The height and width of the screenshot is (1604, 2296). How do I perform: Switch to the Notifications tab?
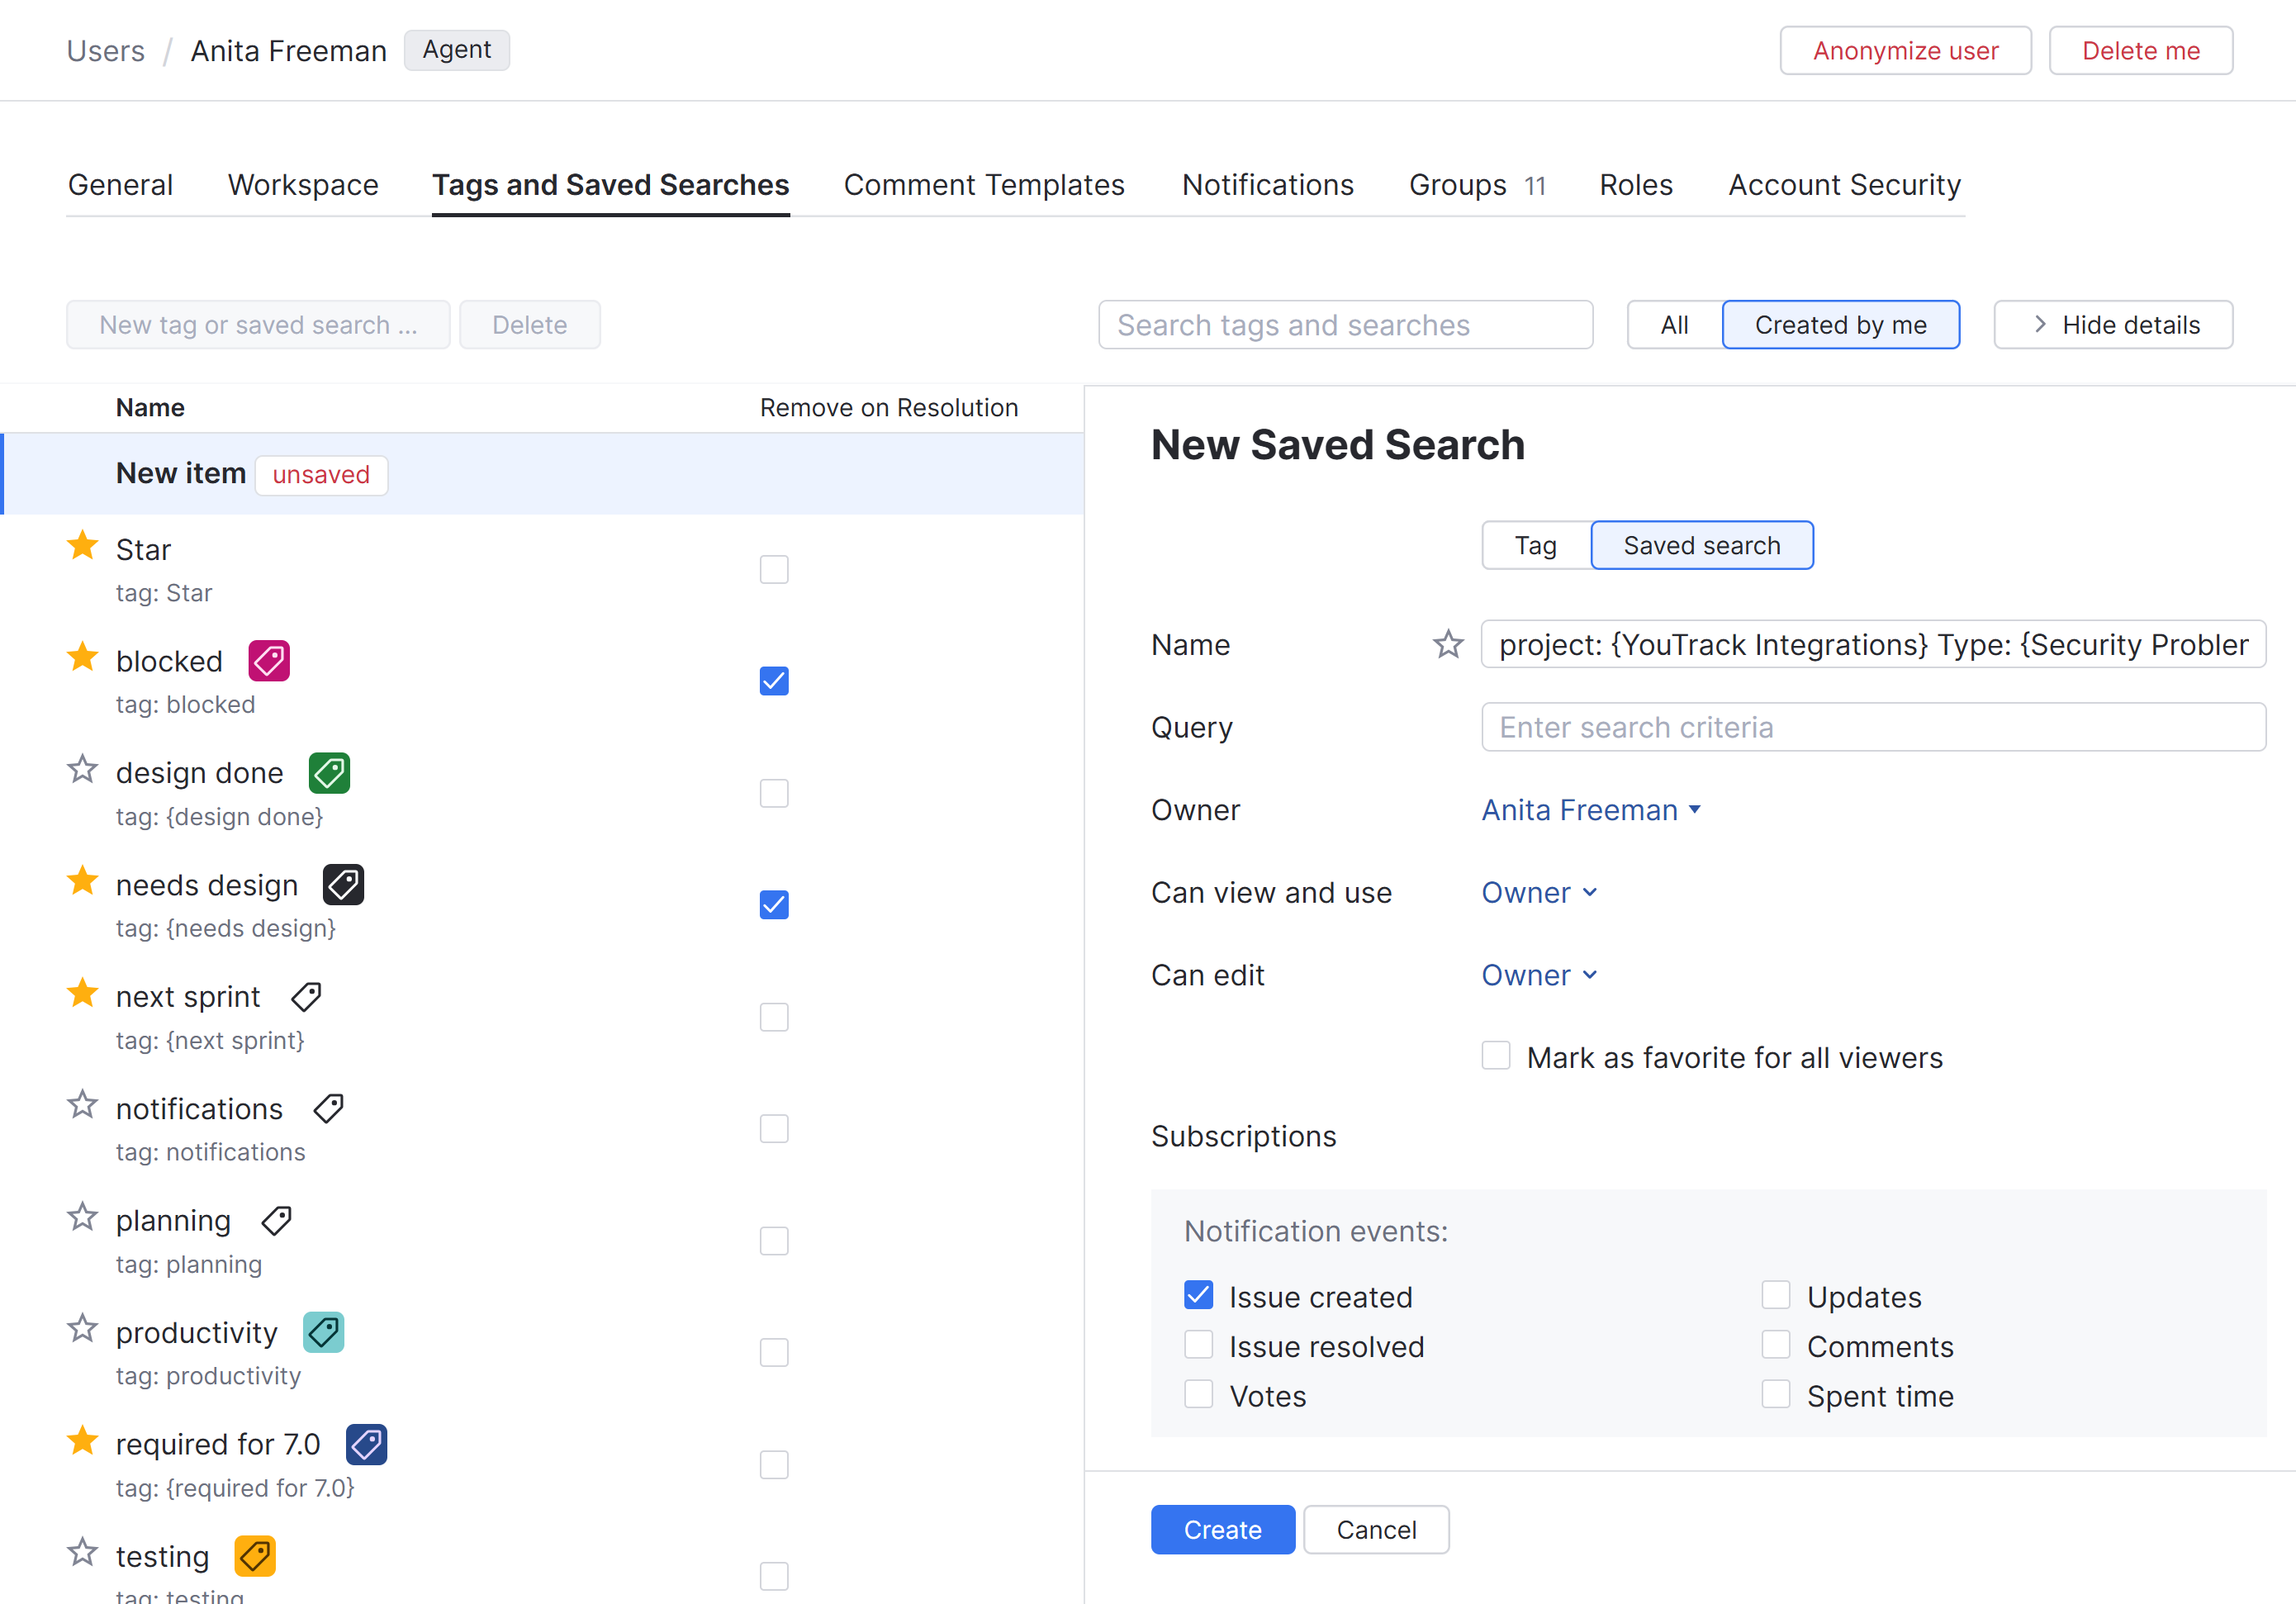[1267, 185]
